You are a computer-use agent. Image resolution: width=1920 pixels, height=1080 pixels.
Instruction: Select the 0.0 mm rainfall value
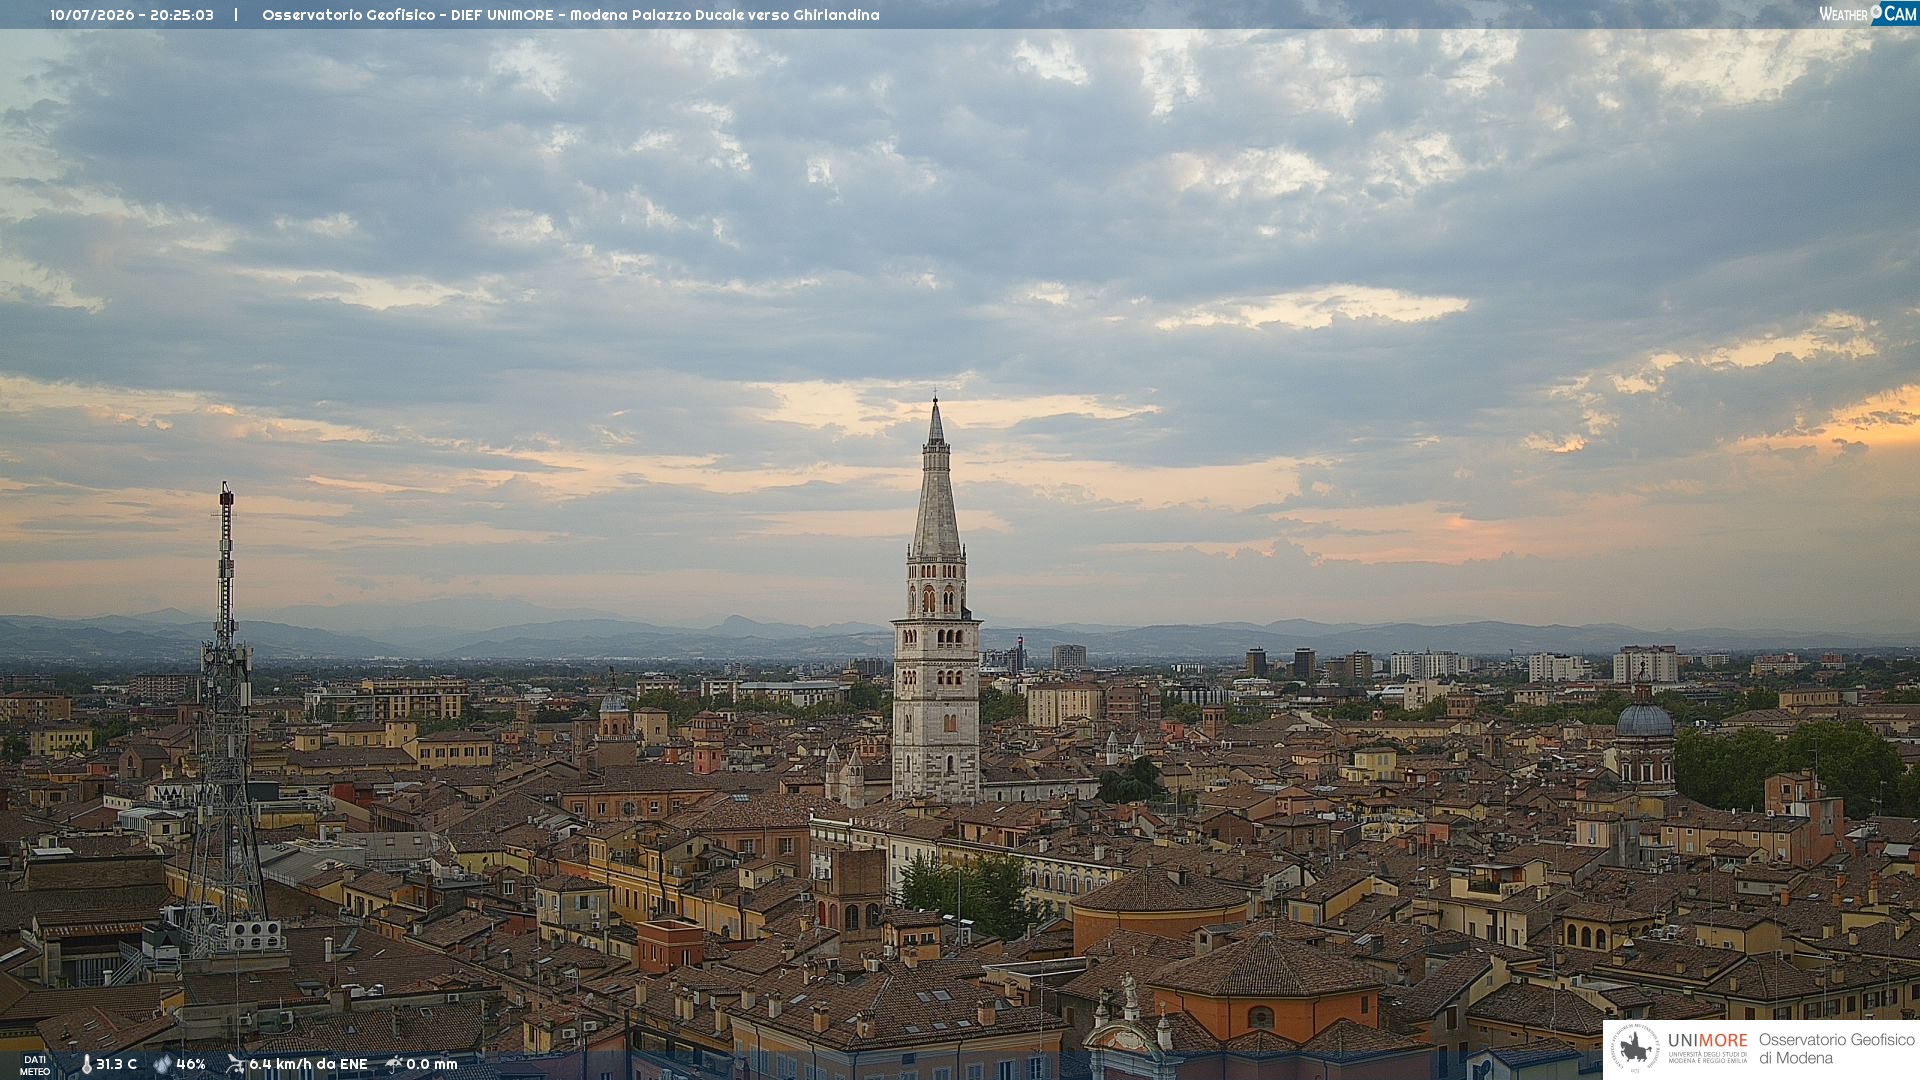(x=432, y=1064)
